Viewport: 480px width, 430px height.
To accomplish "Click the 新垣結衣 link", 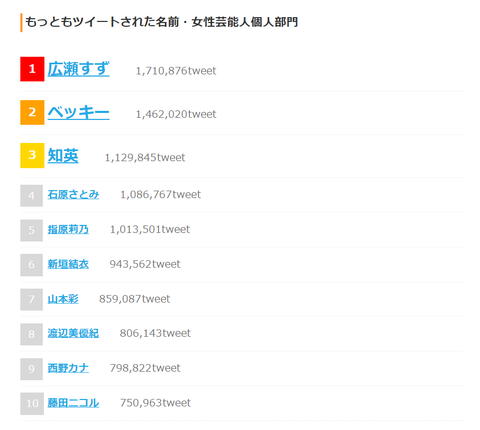I will (x=68, y=264).
